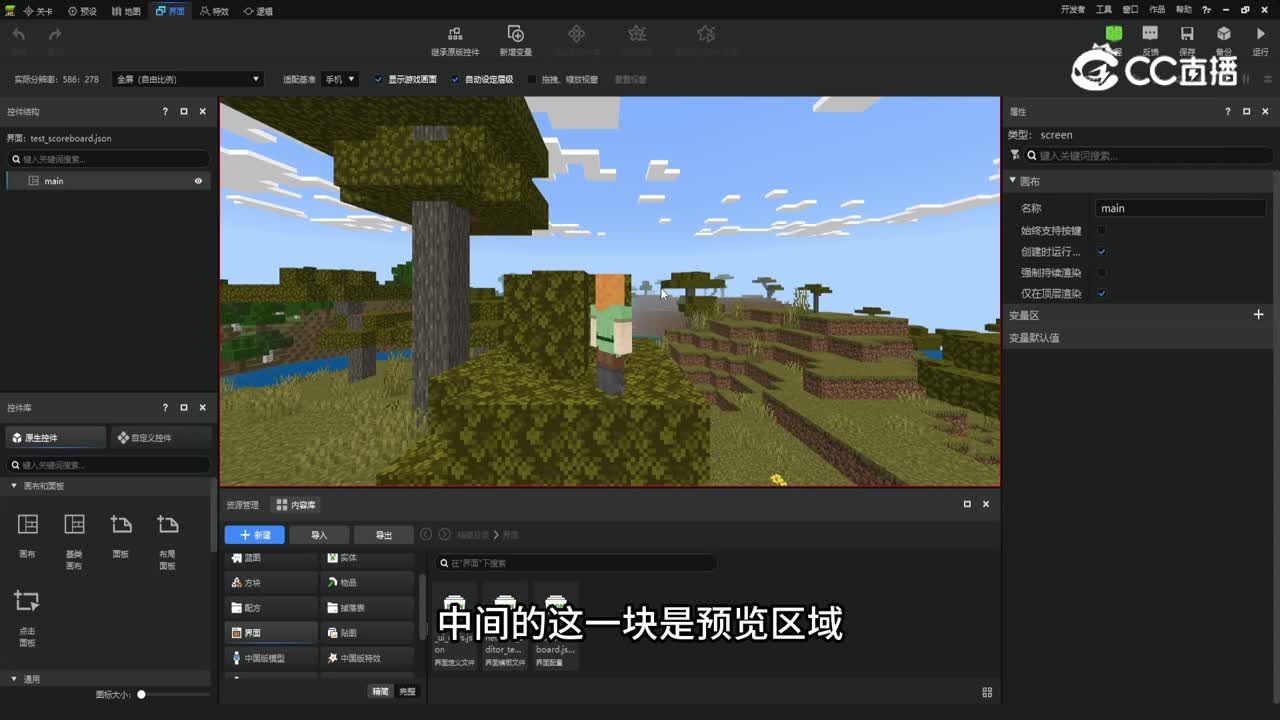
Task: Select the 中国版特效 resource category
Action: (367, 658)
